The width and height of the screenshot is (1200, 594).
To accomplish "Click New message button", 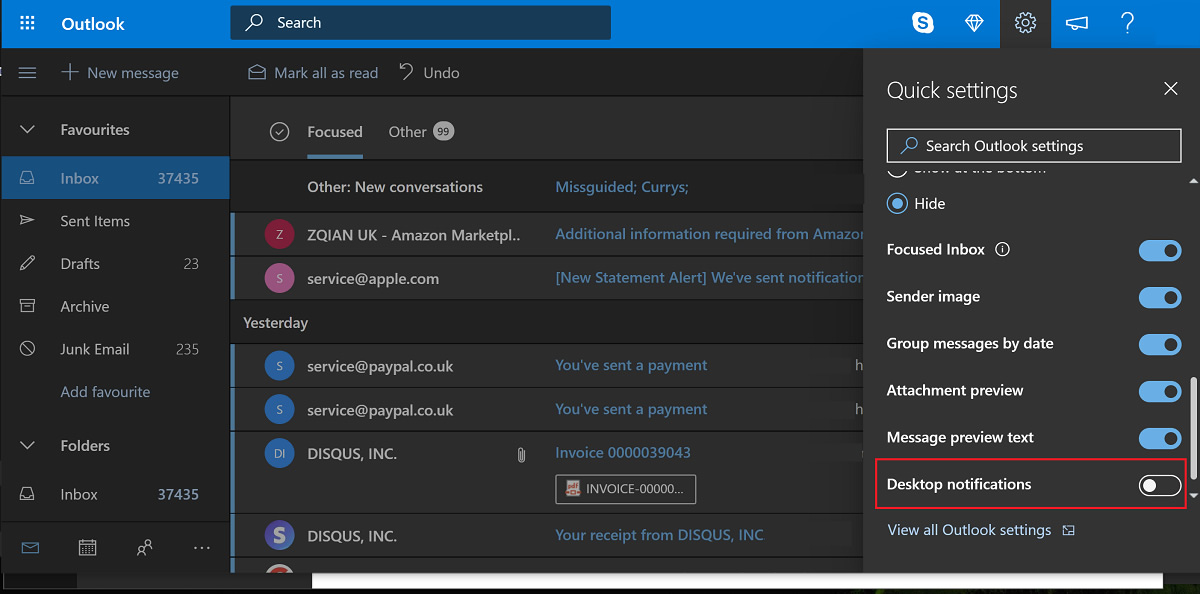I will coord(120,72).
